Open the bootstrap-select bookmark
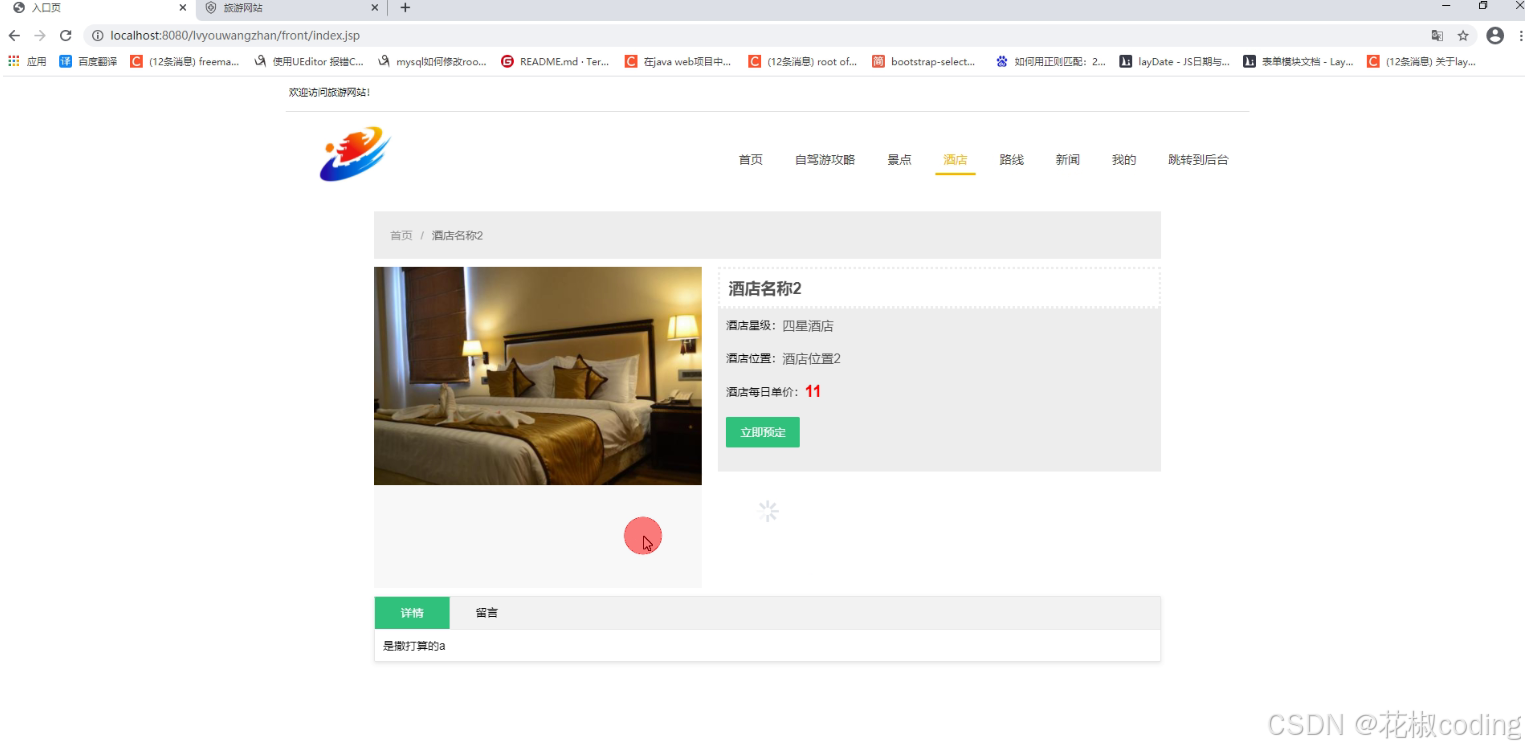The image size is (1525, 751). 924,61
